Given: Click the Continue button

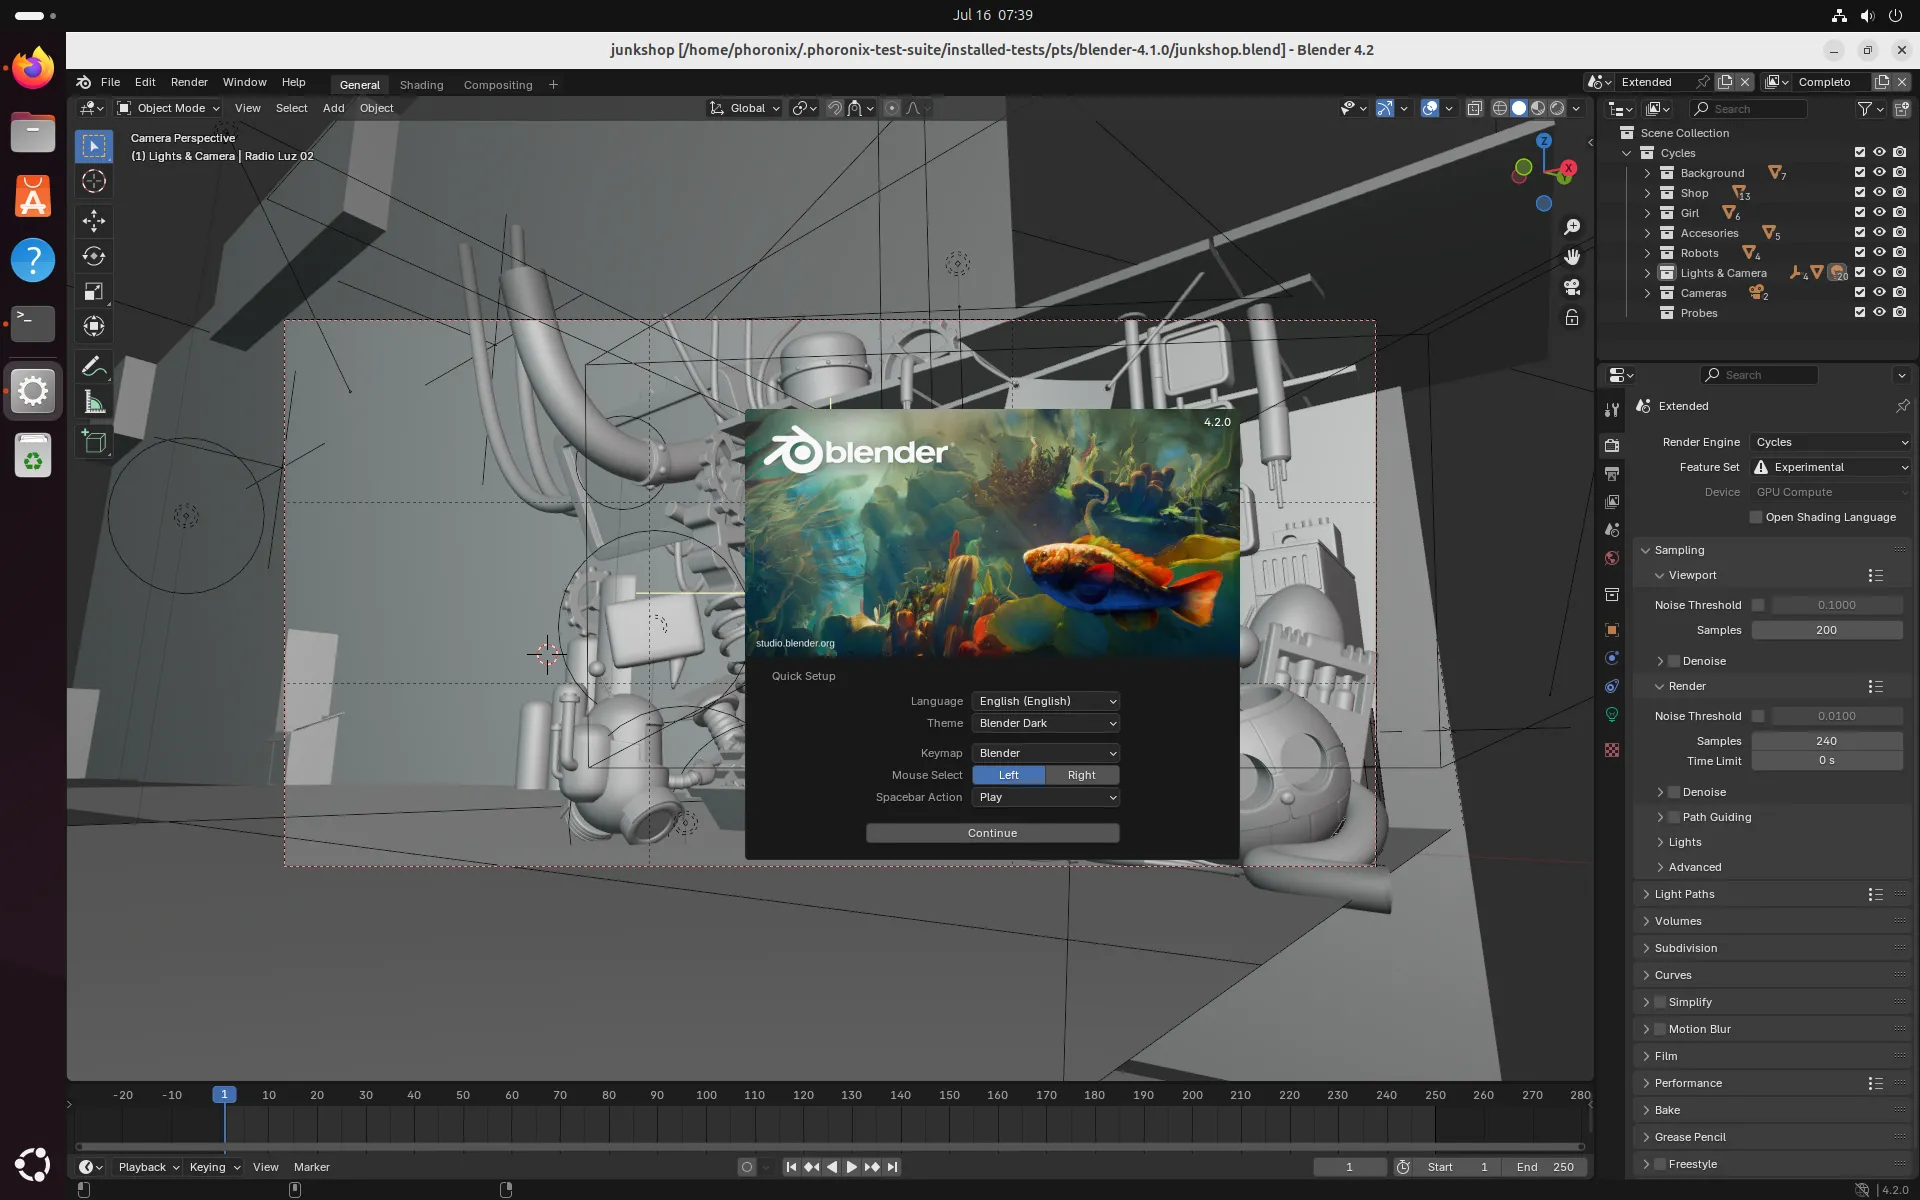Looking at the screenshot, I should pos(993,833).
